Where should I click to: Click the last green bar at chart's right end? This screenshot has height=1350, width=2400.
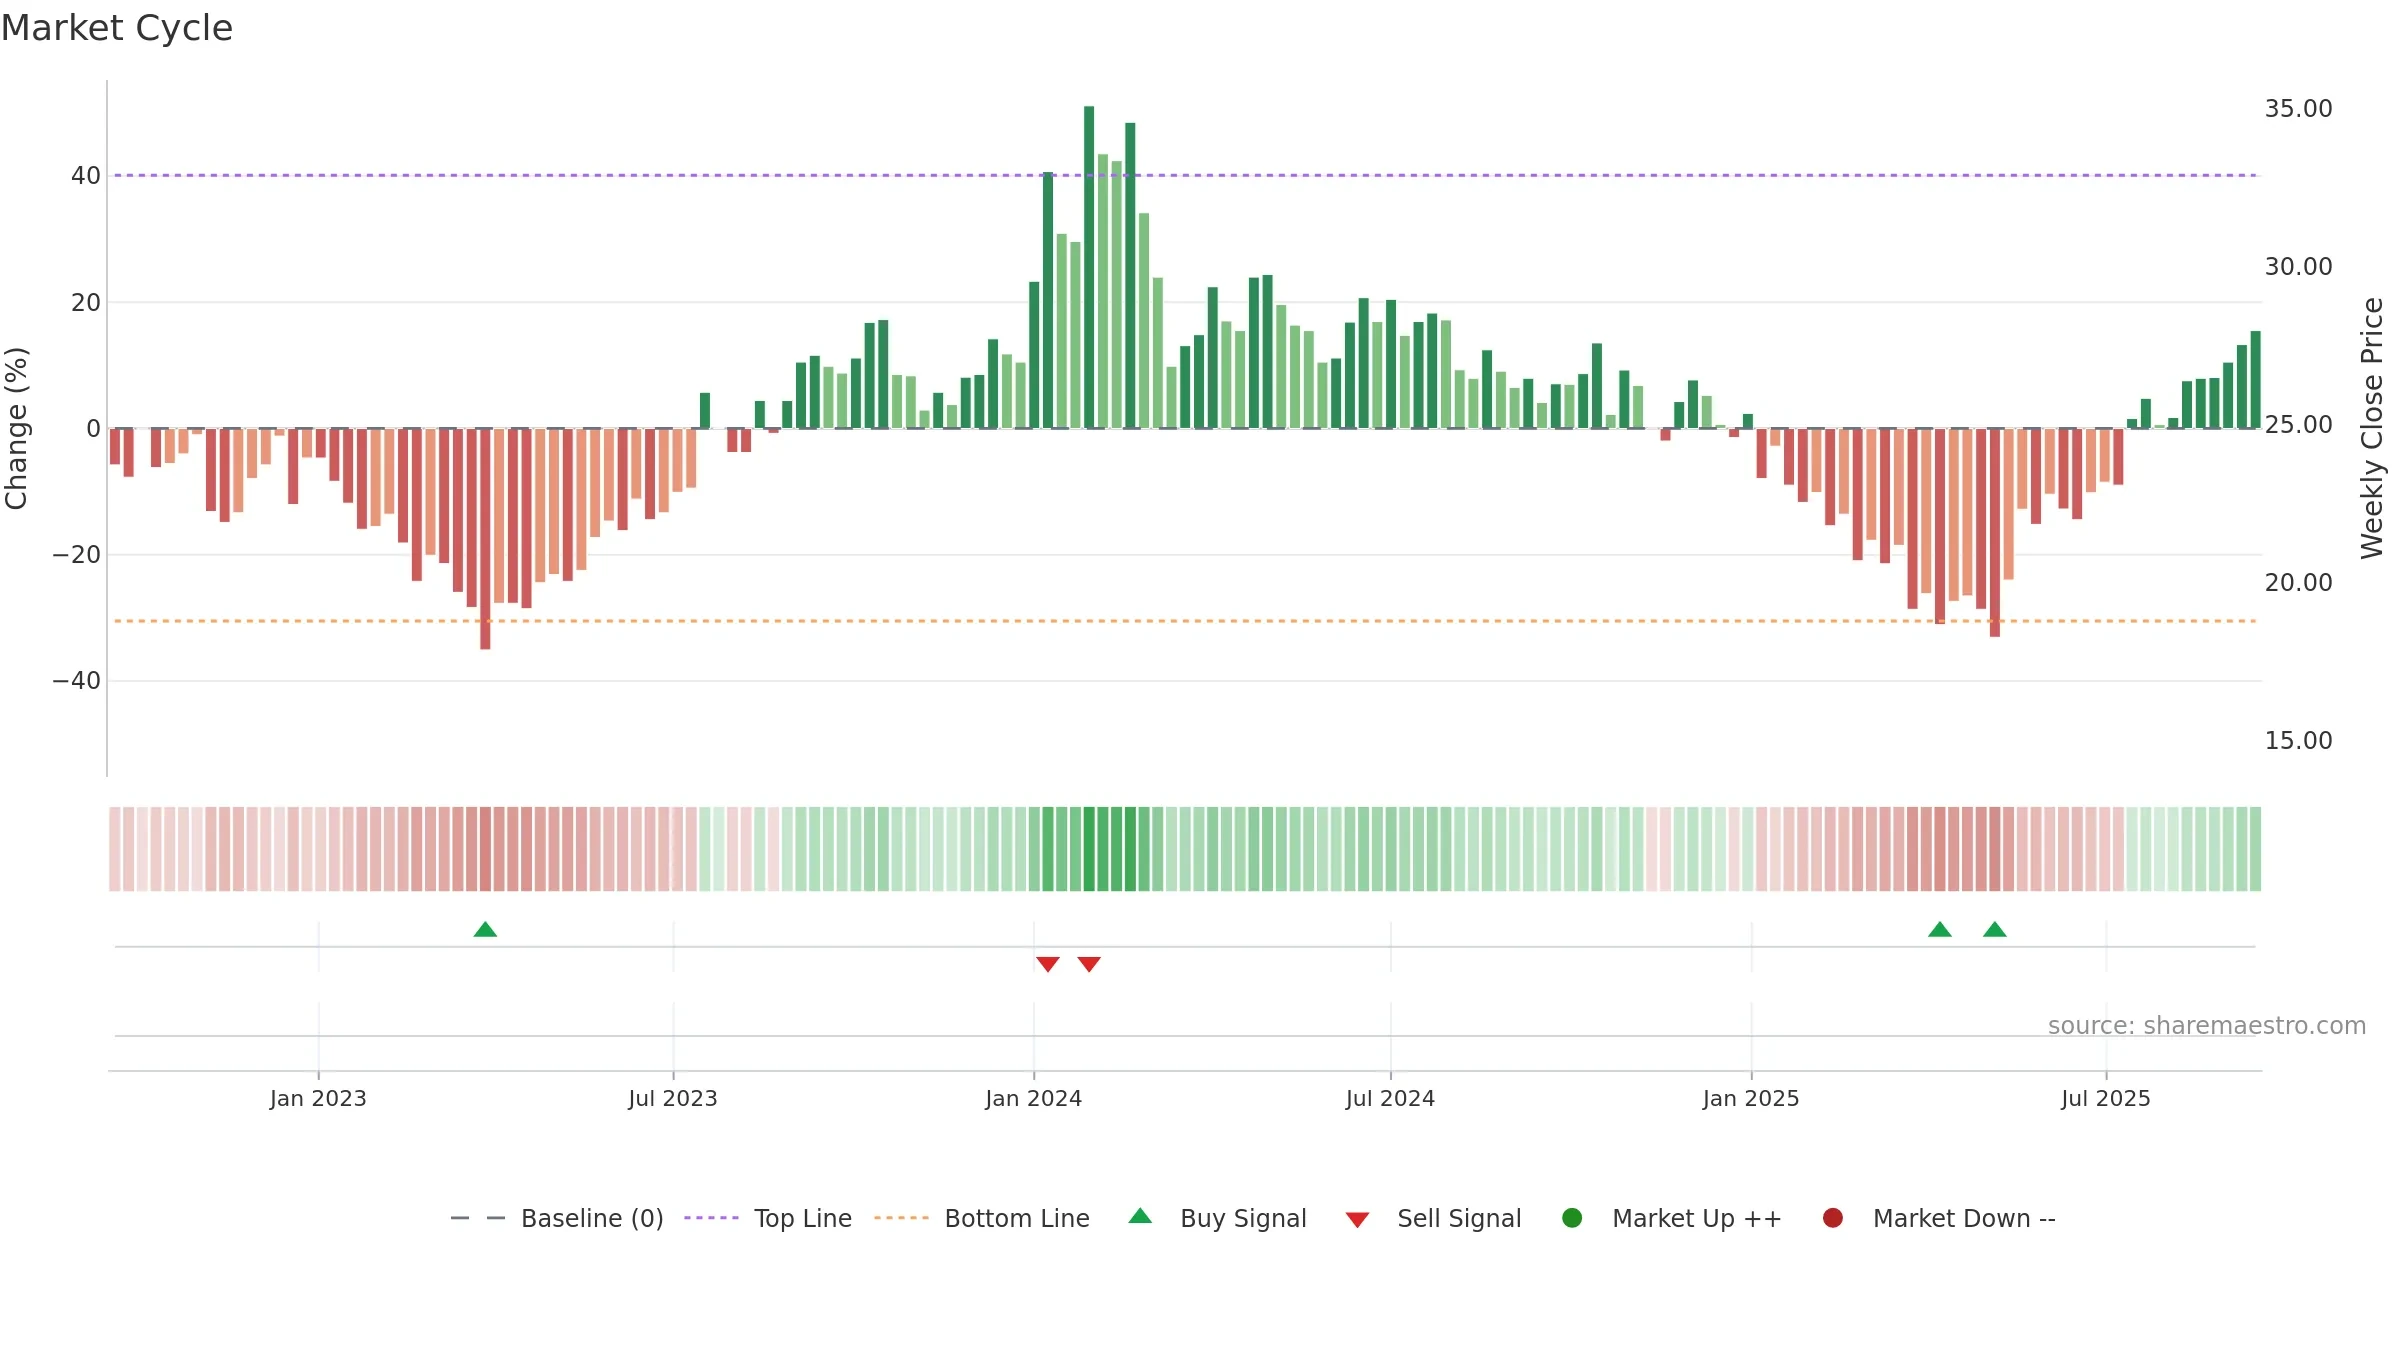pos(2255,380)
